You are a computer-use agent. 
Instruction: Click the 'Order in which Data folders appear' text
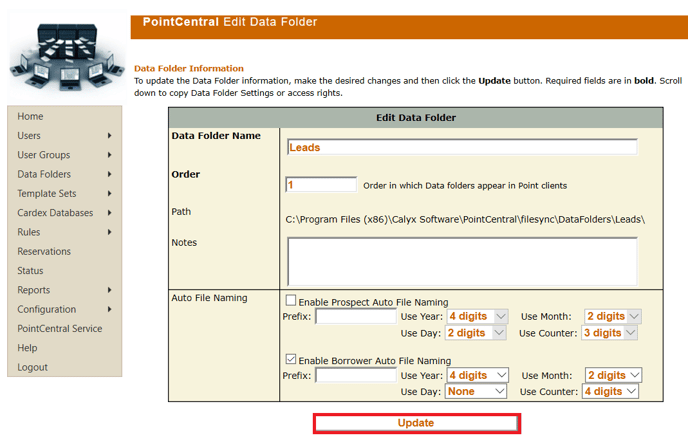tap(465, 186)
